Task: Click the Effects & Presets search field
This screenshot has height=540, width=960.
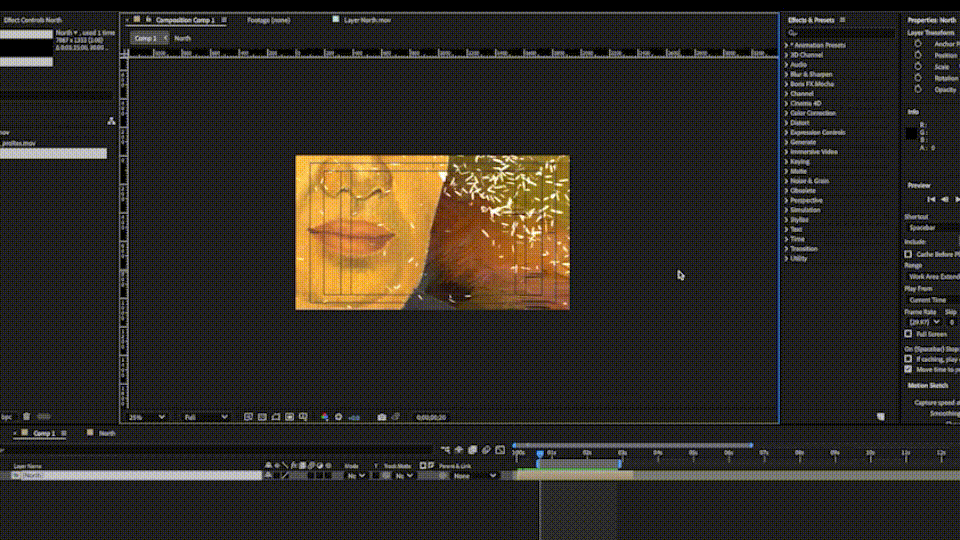Action: (842, 33)
